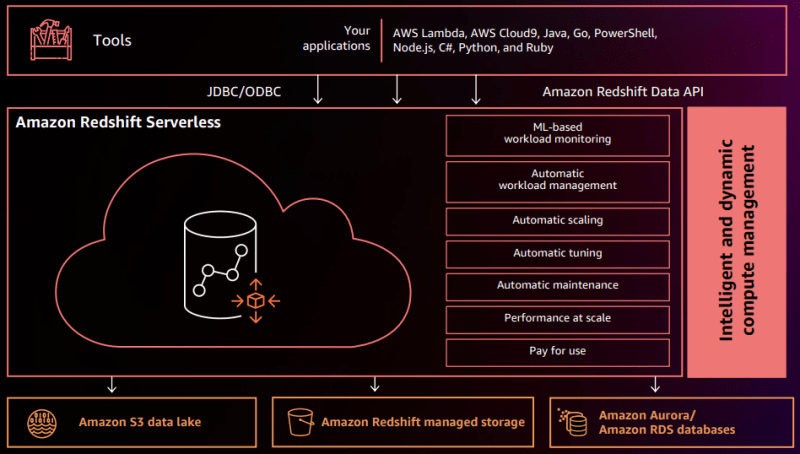Image resolution: width=800 pixels, height=454 pixels.
Task: Select the ML-based workload monitoring box
Action: tap(558, 136)
